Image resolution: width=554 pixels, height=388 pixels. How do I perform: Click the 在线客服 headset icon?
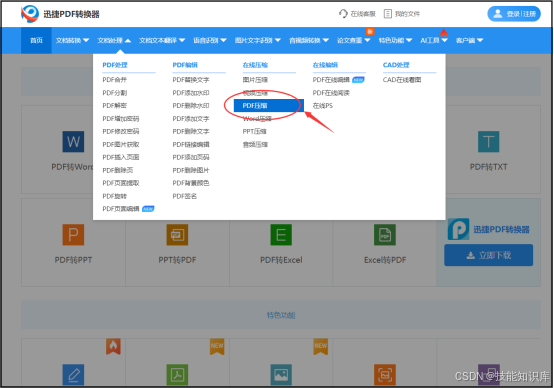point(343,14)
